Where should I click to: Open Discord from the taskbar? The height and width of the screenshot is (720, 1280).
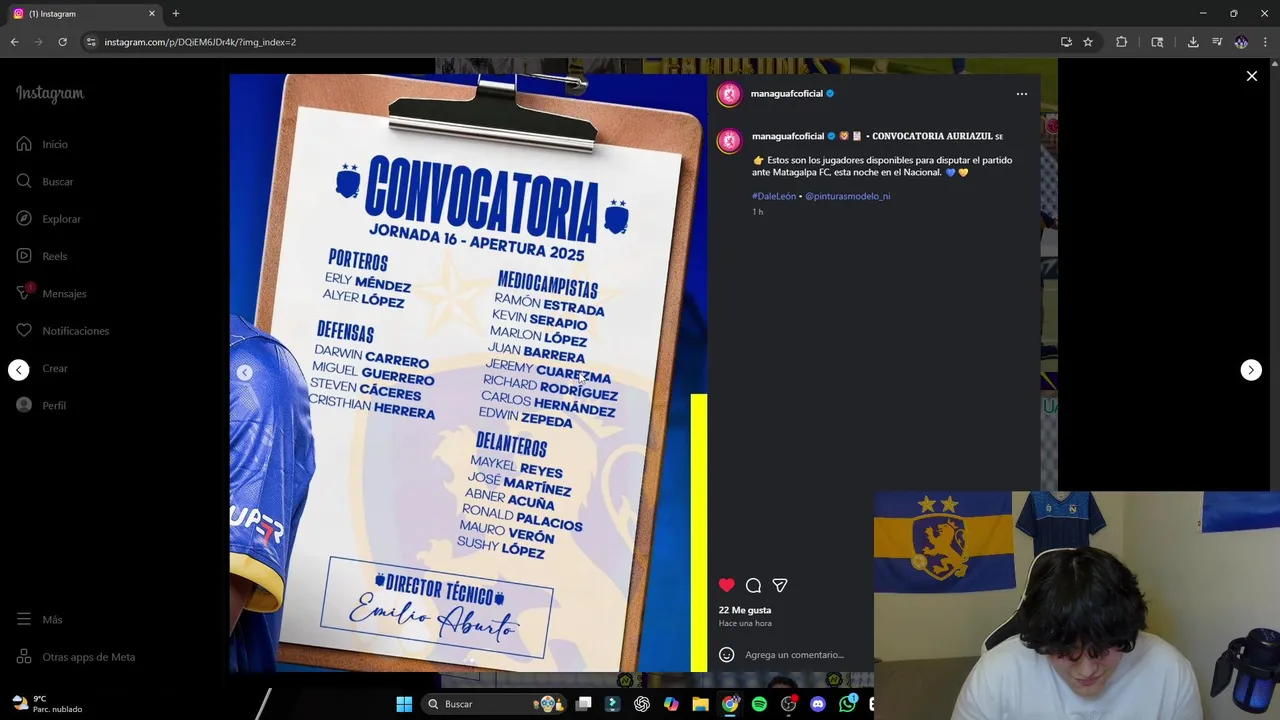[x=818, y=704]
